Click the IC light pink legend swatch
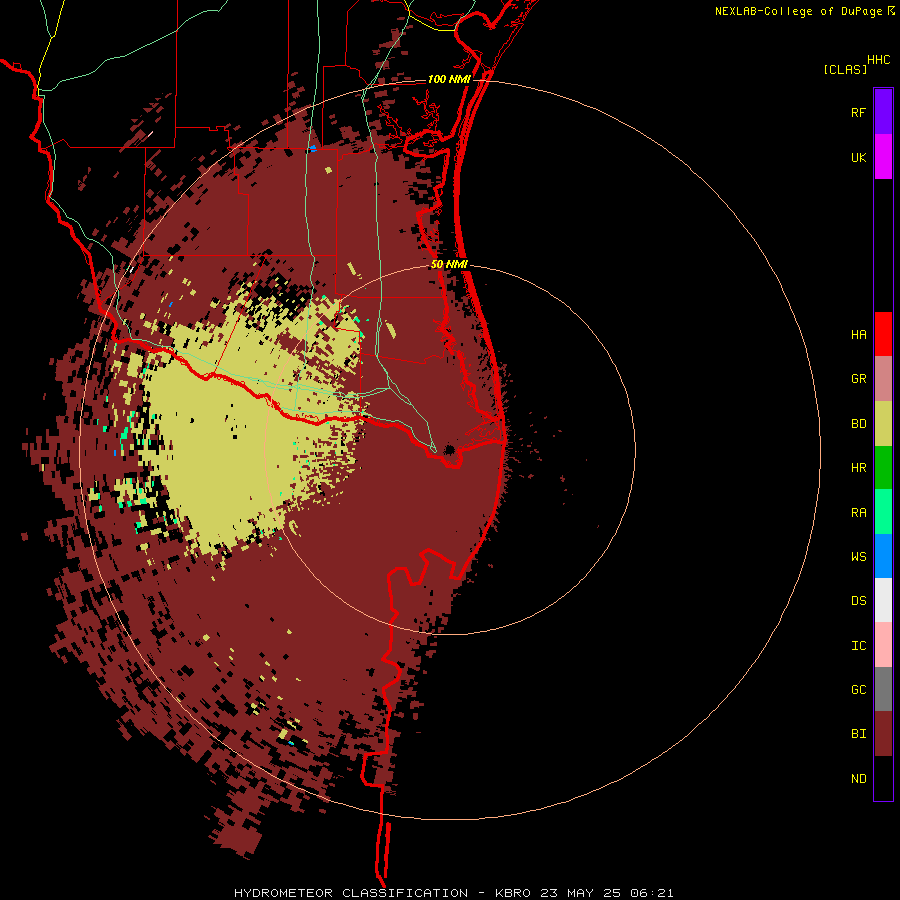Screen dimensions: 900x900 (883, 645)
